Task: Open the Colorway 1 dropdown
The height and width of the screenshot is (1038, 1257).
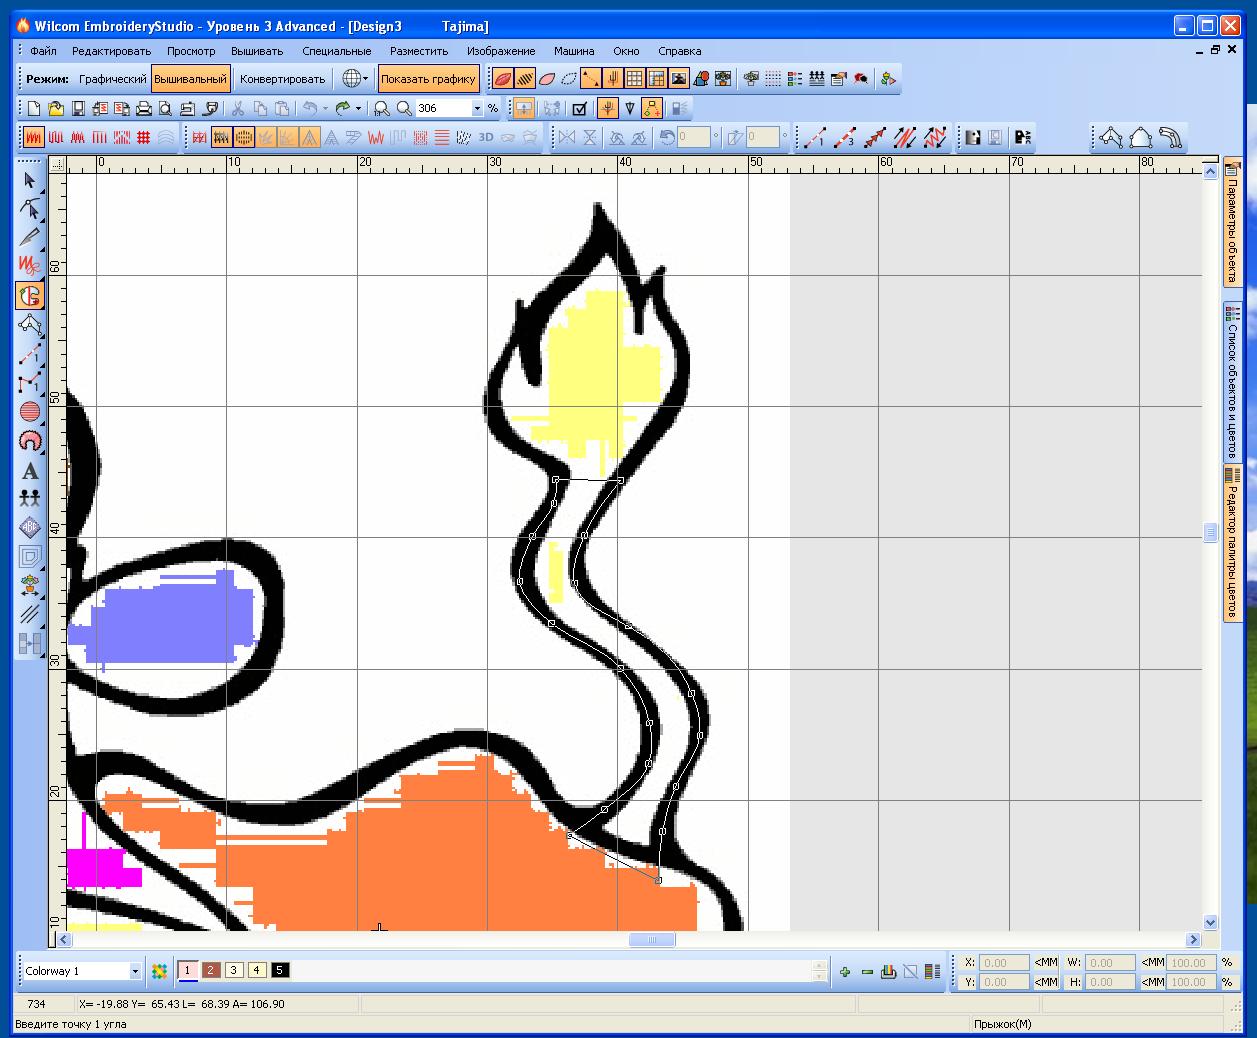Action: 135,971
